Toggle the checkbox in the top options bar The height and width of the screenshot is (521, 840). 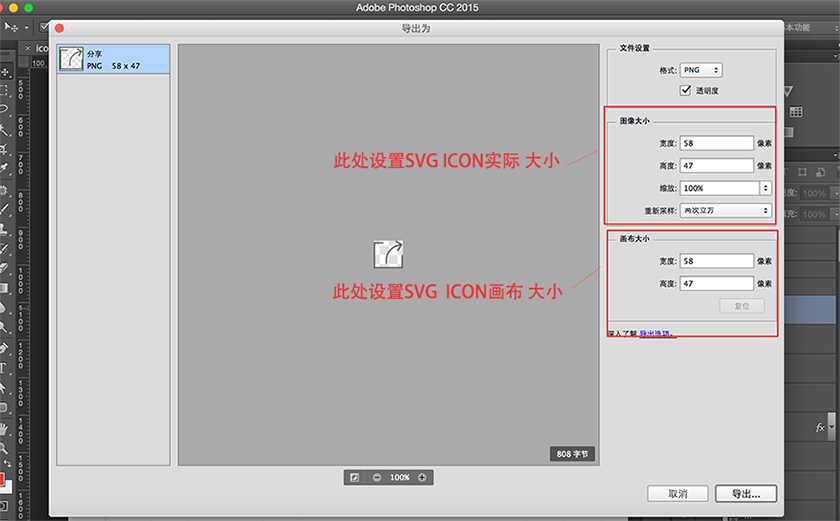click(x=44, y=27)
